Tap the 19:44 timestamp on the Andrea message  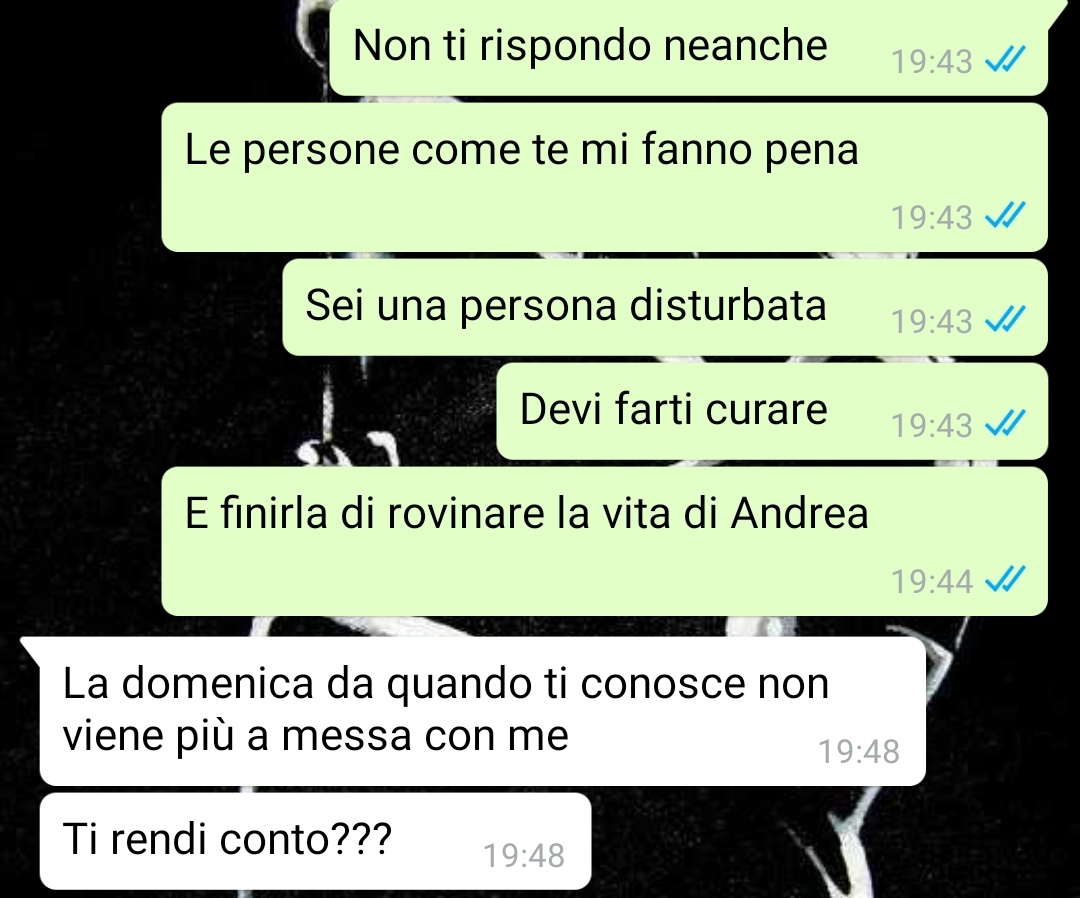[931, 581]
